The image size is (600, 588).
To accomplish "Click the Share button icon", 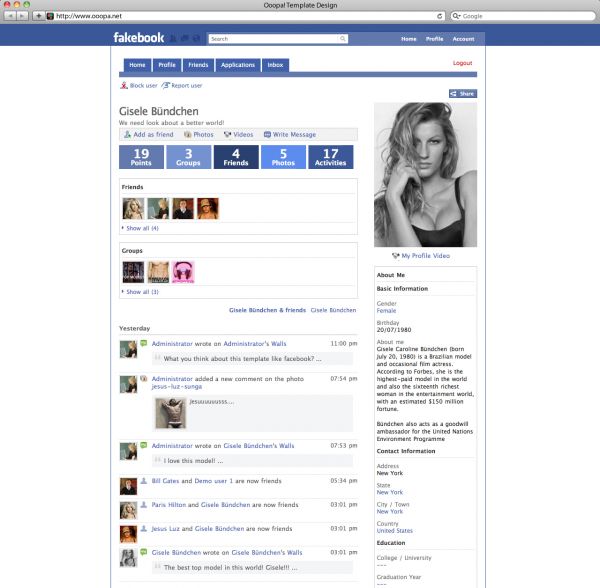I will click(x=453, y=94).
